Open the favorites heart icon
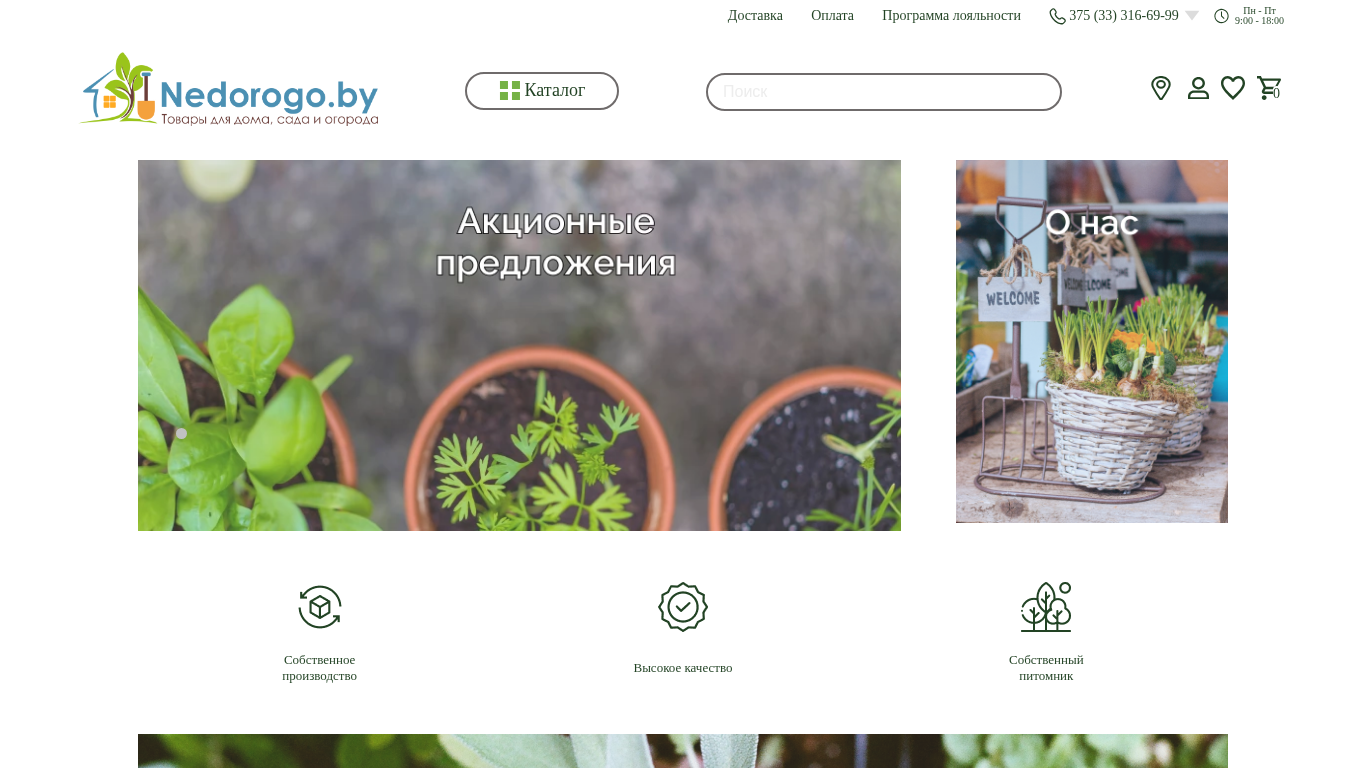Screen dimensions: 1366x768 point(1233,88)
